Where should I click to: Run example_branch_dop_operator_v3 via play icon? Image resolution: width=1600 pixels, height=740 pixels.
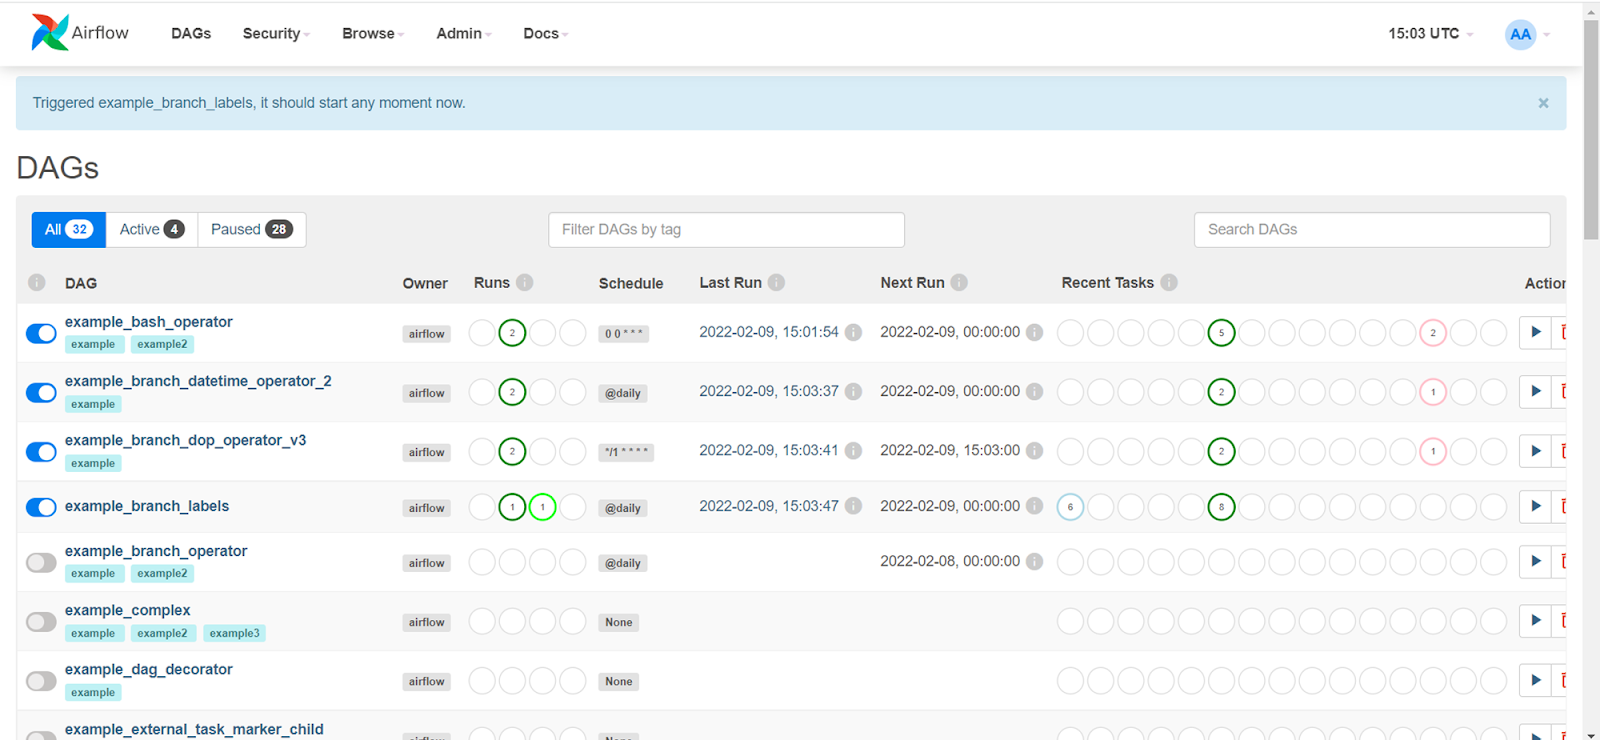click(x=1535, y=451)
